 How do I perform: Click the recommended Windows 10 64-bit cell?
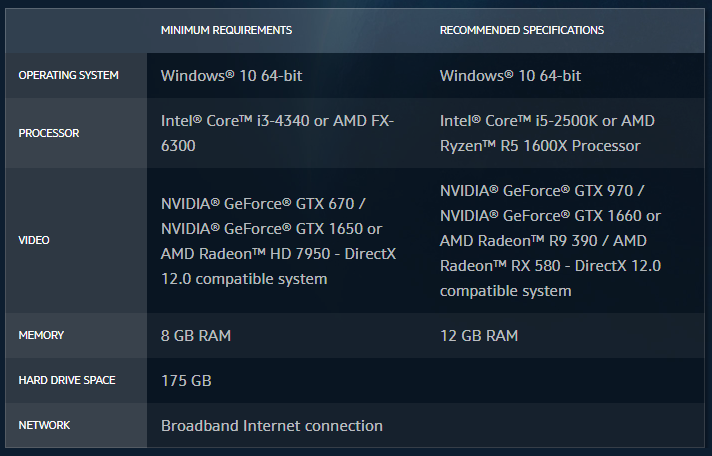point(510,75)
